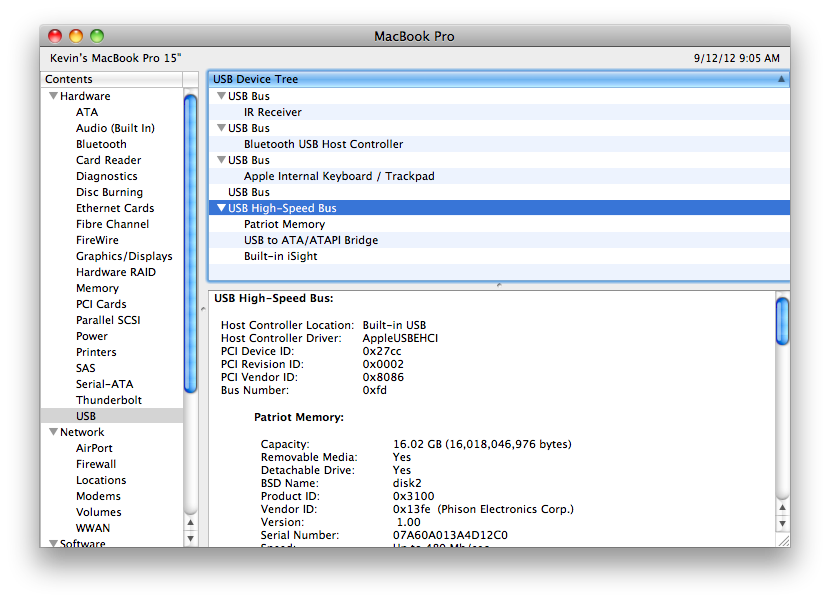Click the 9/12/12 9:05 AM timestamp
Screen dimensions: 830x602
[737, 58]
